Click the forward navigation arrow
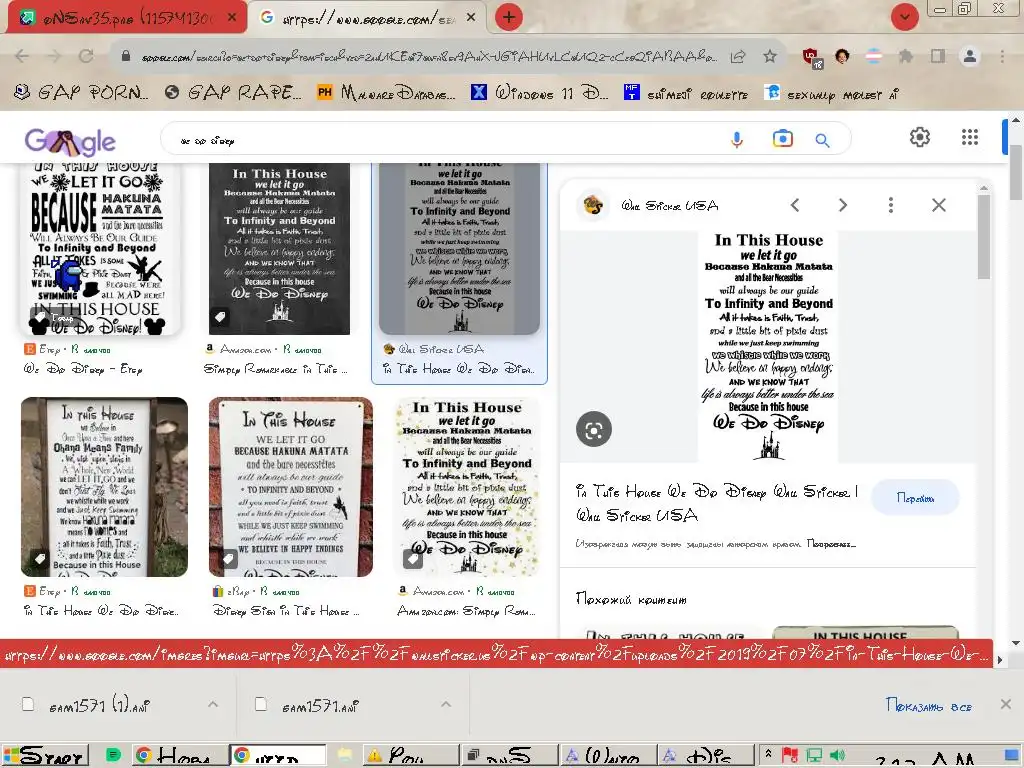The width and height of the screenshot is (1024, 768). pyautogui.click(x=54, y=56)
